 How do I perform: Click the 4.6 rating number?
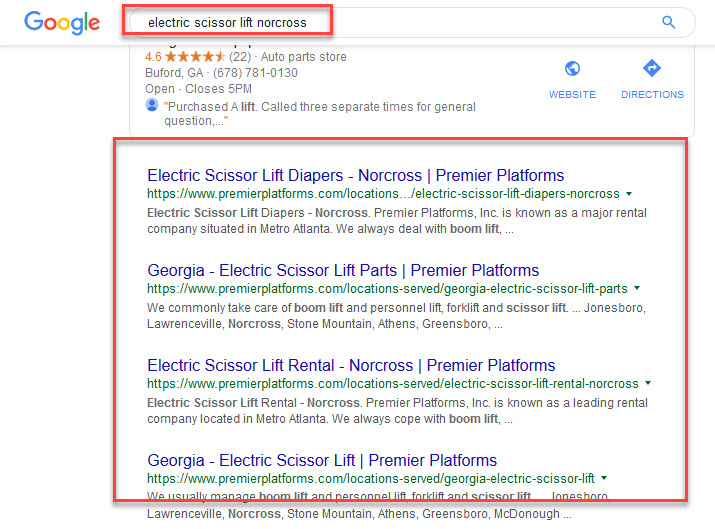(x=153, y=57)
